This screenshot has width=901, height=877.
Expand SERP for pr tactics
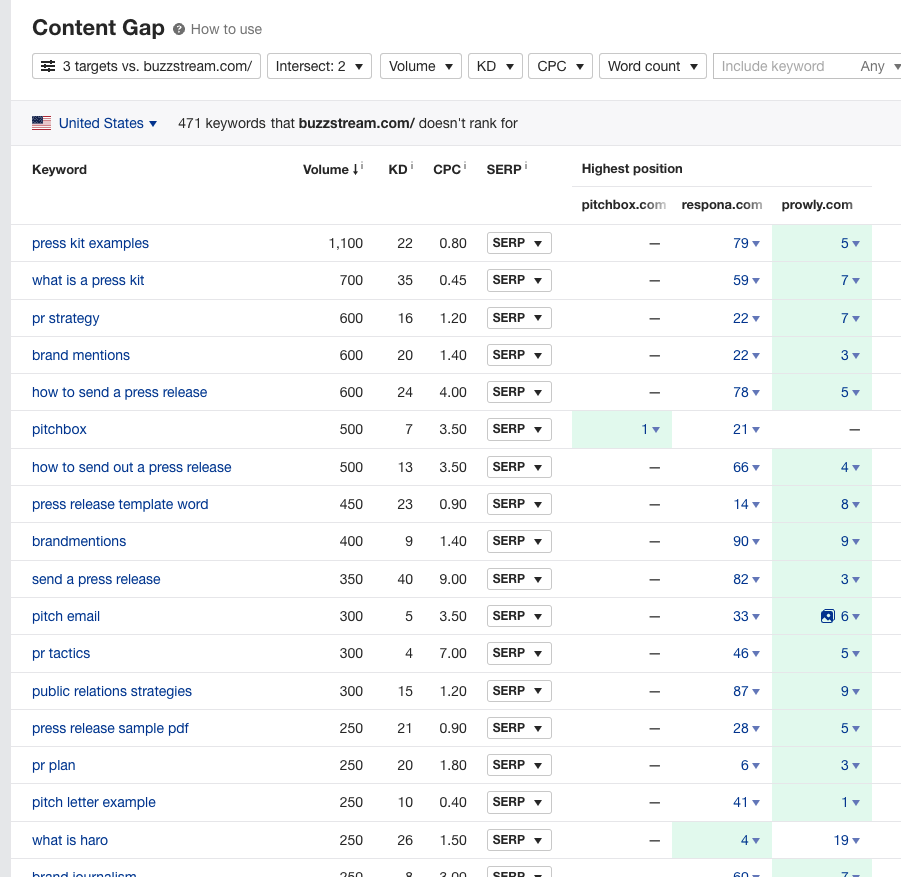pos(519,653)
